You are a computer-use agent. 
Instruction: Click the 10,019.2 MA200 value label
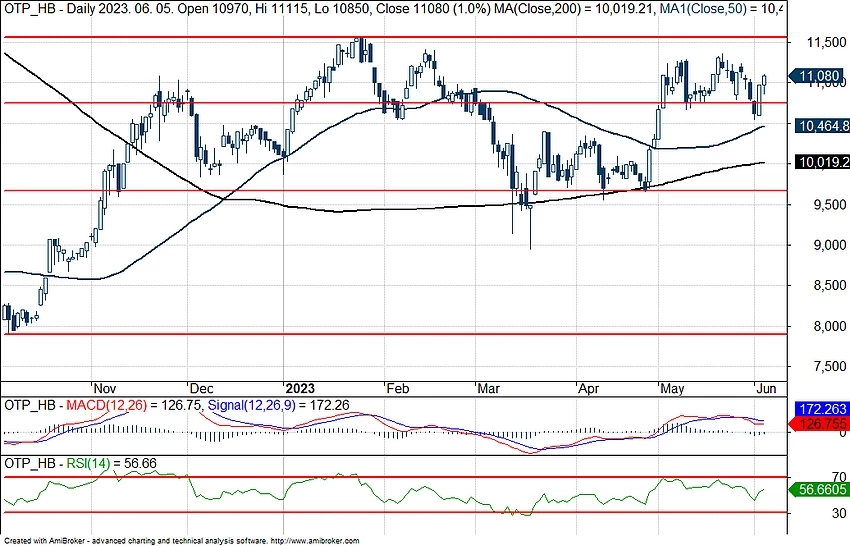(822, 162)
